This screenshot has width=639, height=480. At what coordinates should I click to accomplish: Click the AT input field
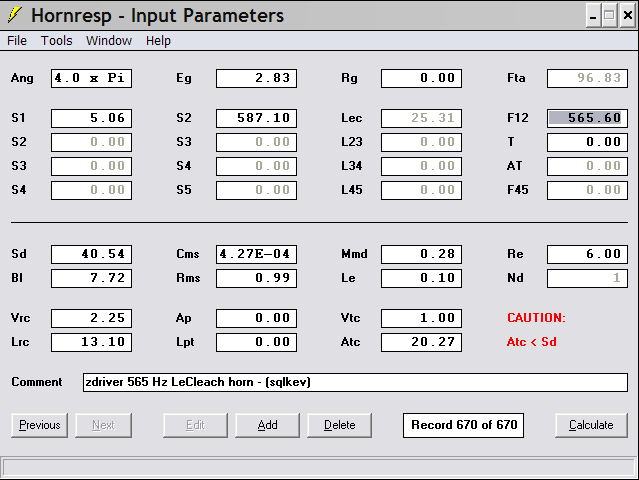[x=587, y=166]
